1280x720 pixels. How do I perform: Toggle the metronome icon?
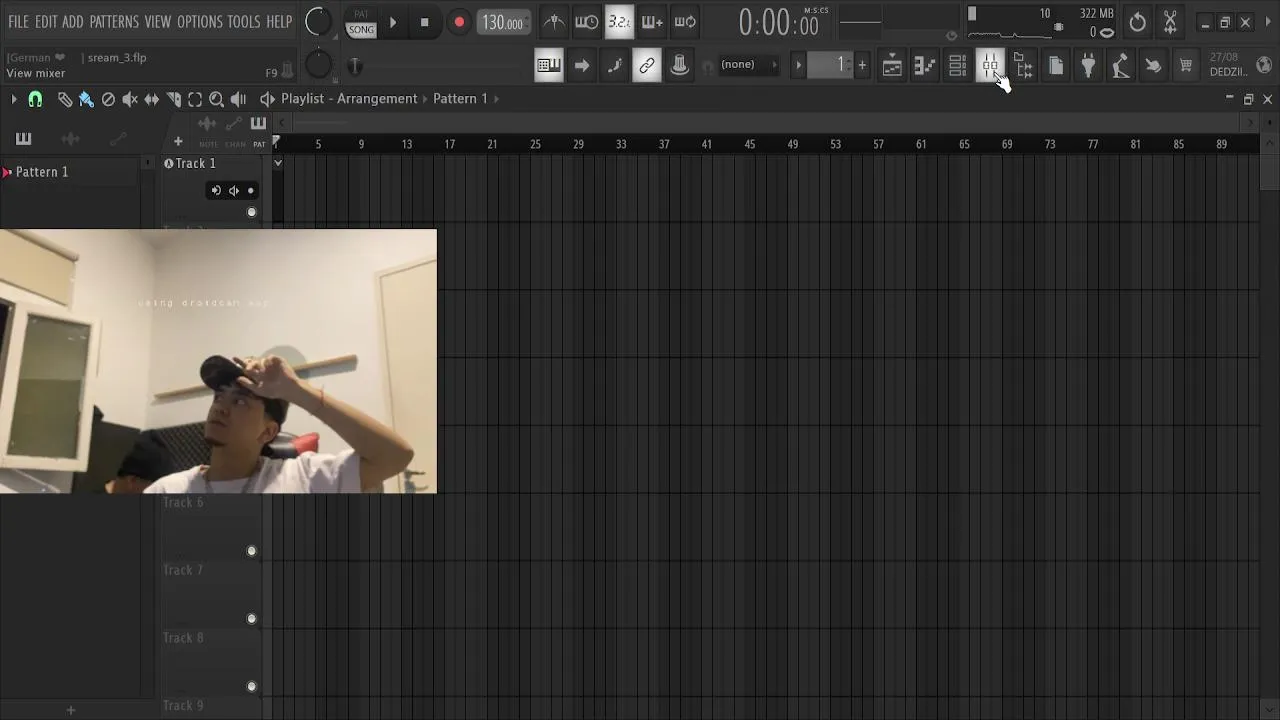tap(553, 22)
